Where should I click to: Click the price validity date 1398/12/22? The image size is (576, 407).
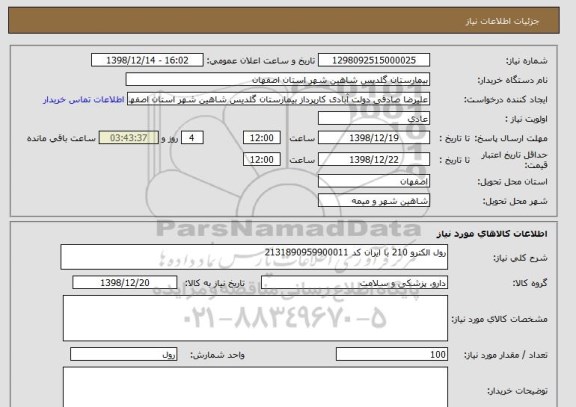coord(374,159)
